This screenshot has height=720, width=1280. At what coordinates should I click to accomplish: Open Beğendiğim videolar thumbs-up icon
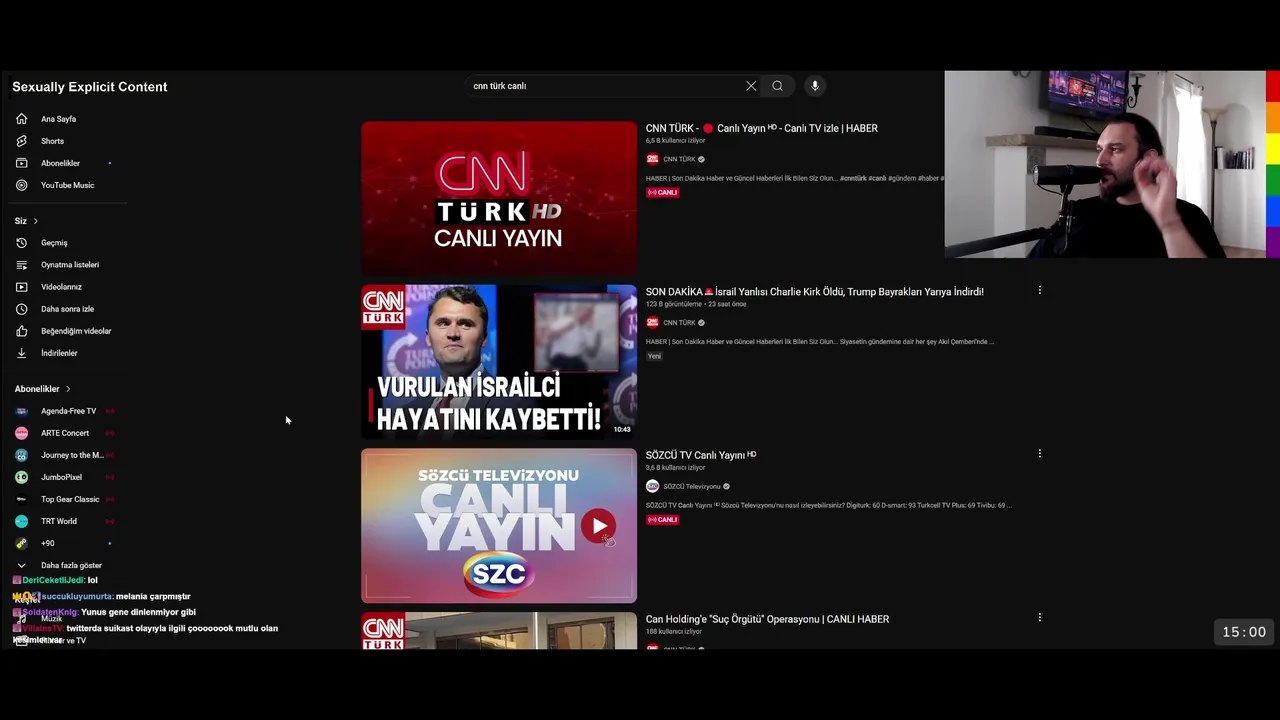(x=21, y=331)
